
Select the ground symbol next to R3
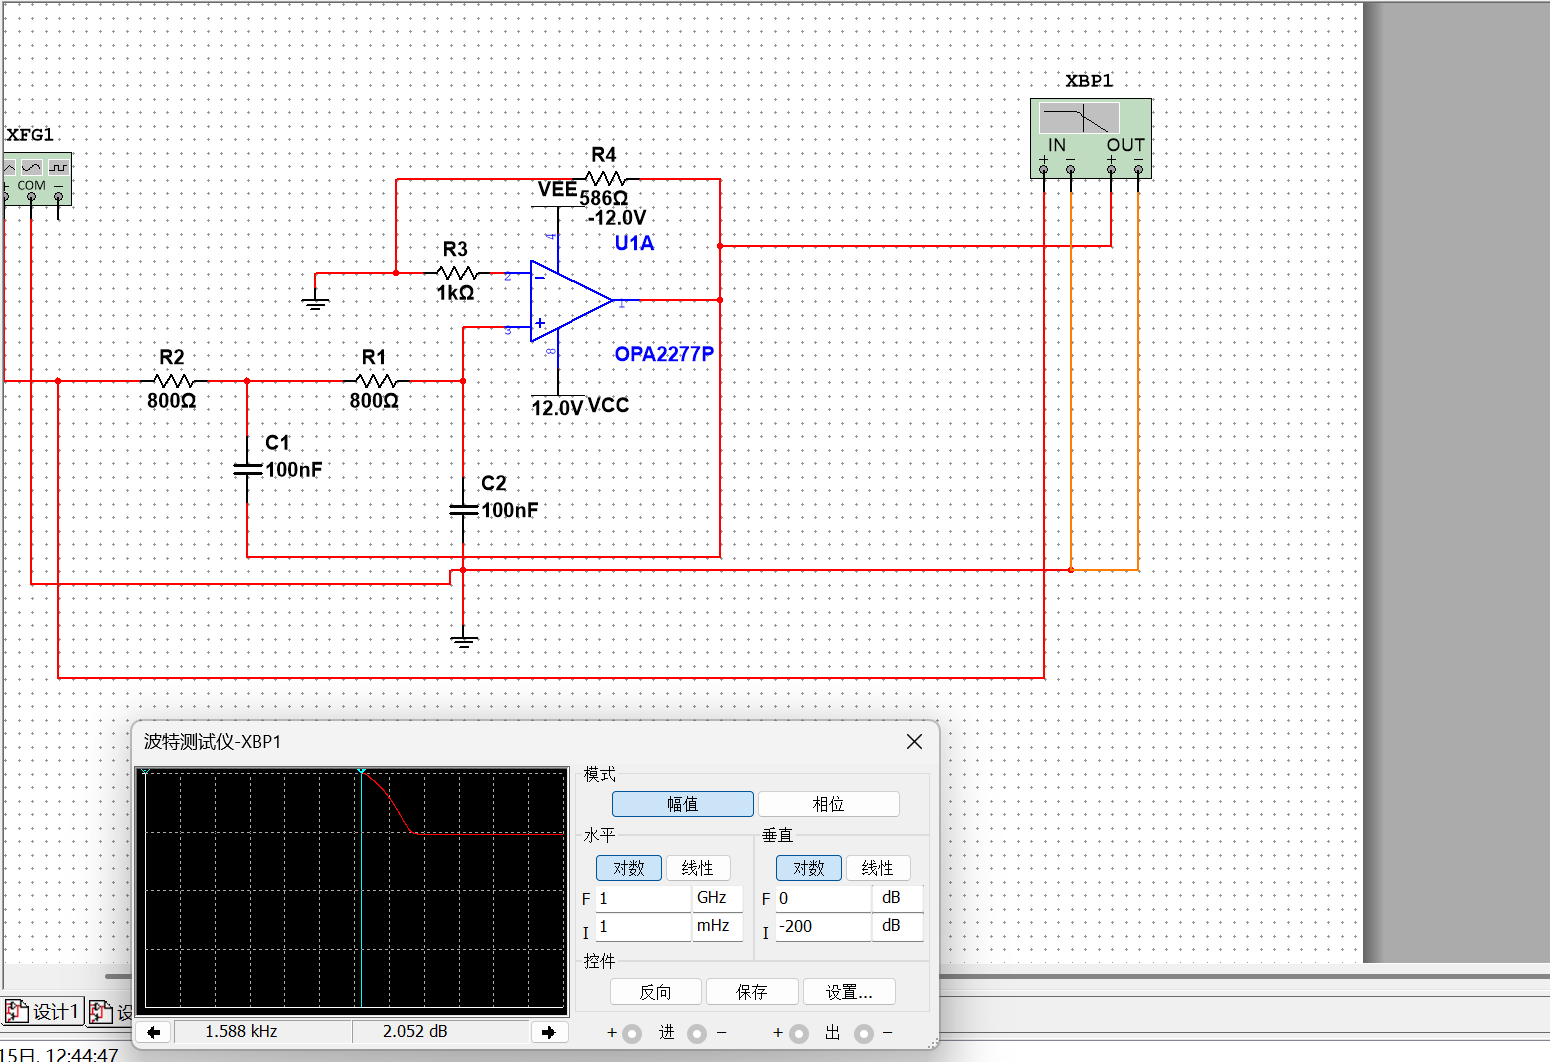[x=315, y=301]
